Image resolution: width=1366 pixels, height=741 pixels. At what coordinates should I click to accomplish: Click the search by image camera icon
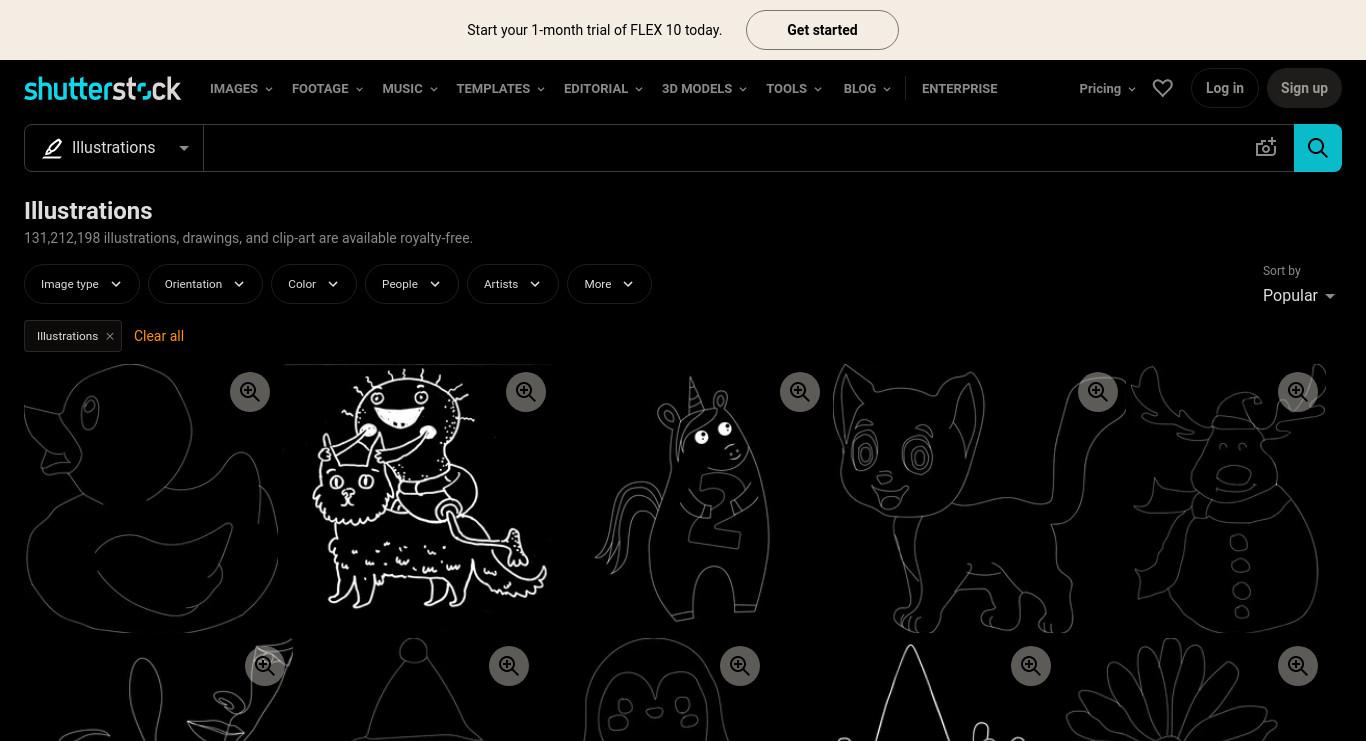(x=1266, y=148)
